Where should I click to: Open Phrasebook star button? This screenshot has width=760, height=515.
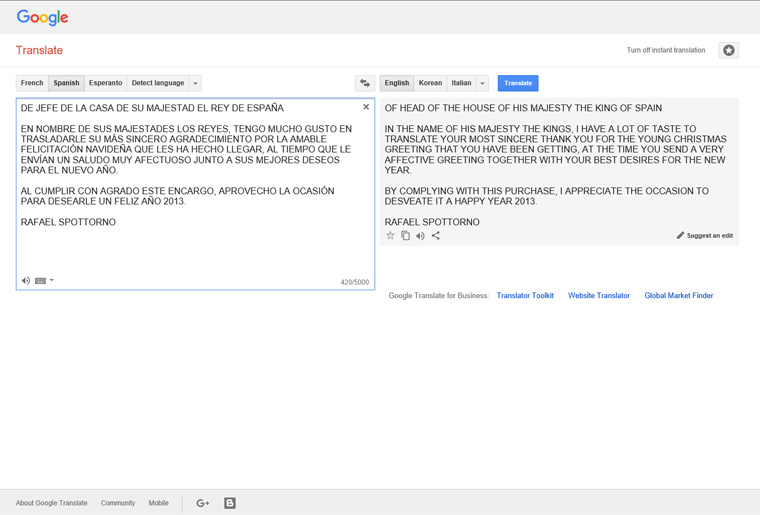tap(728, 50)
